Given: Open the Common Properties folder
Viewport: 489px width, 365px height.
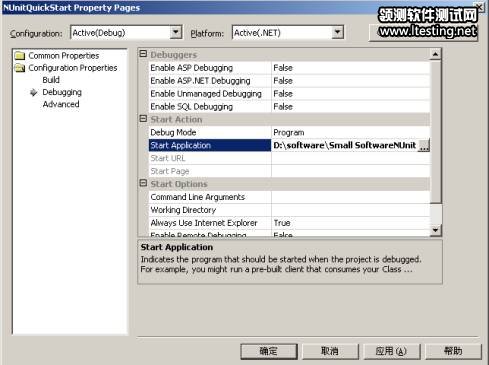Looking at the screenshot, I should [64, 56].
